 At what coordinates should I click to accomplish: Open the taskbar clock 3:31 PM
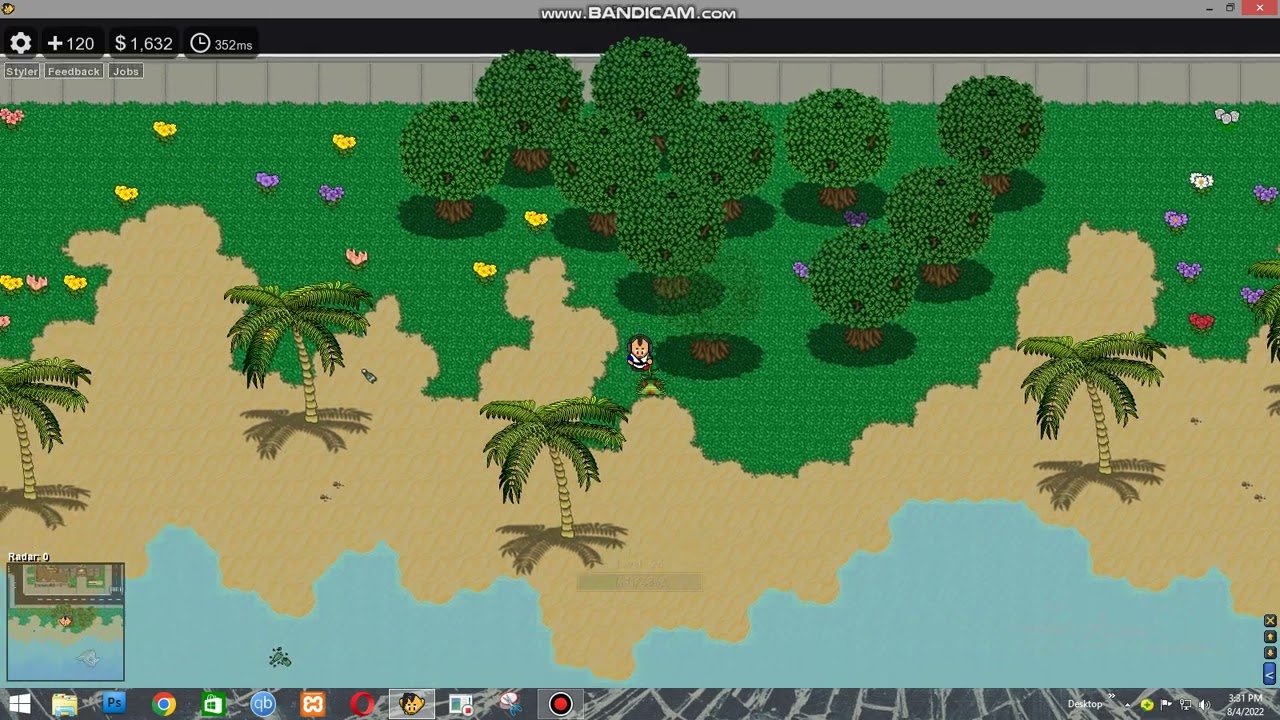(1245, 704)
